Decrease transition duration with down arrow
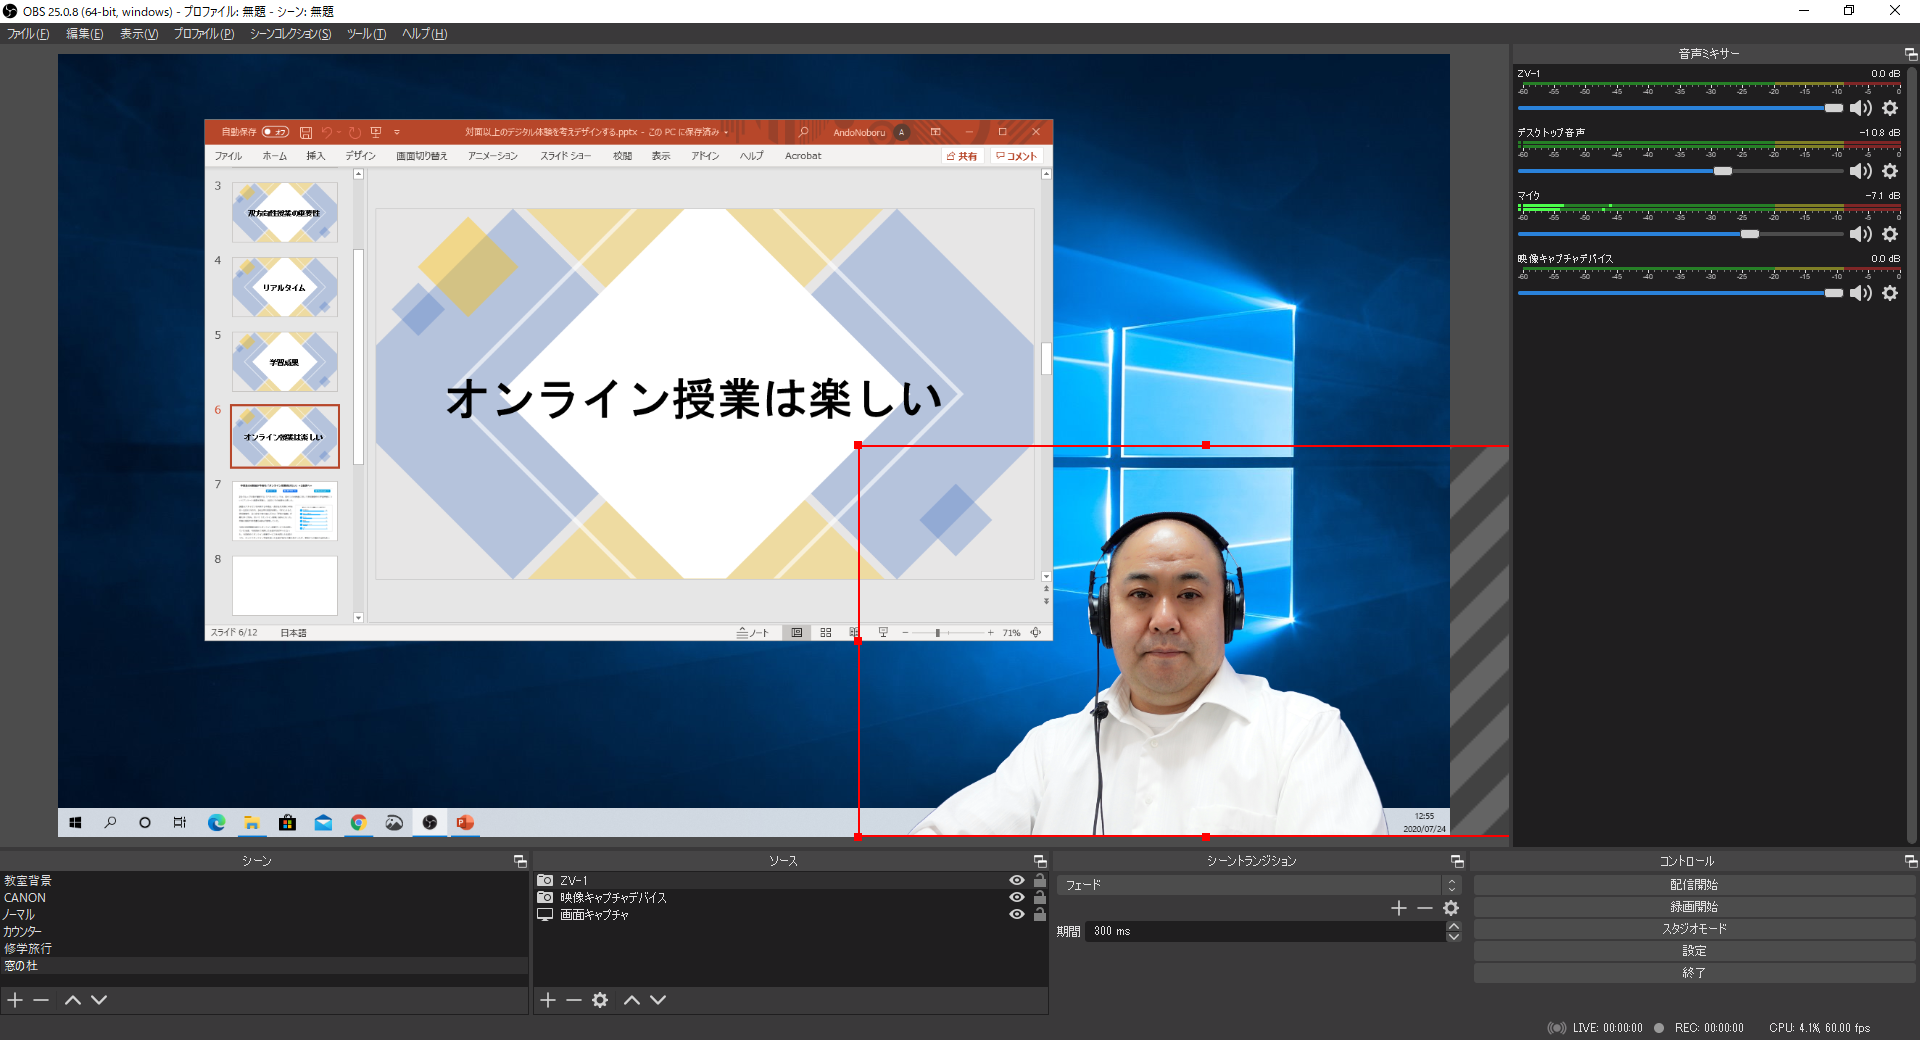This screenshot has width=1920, height=1040. click(1454, 937)
